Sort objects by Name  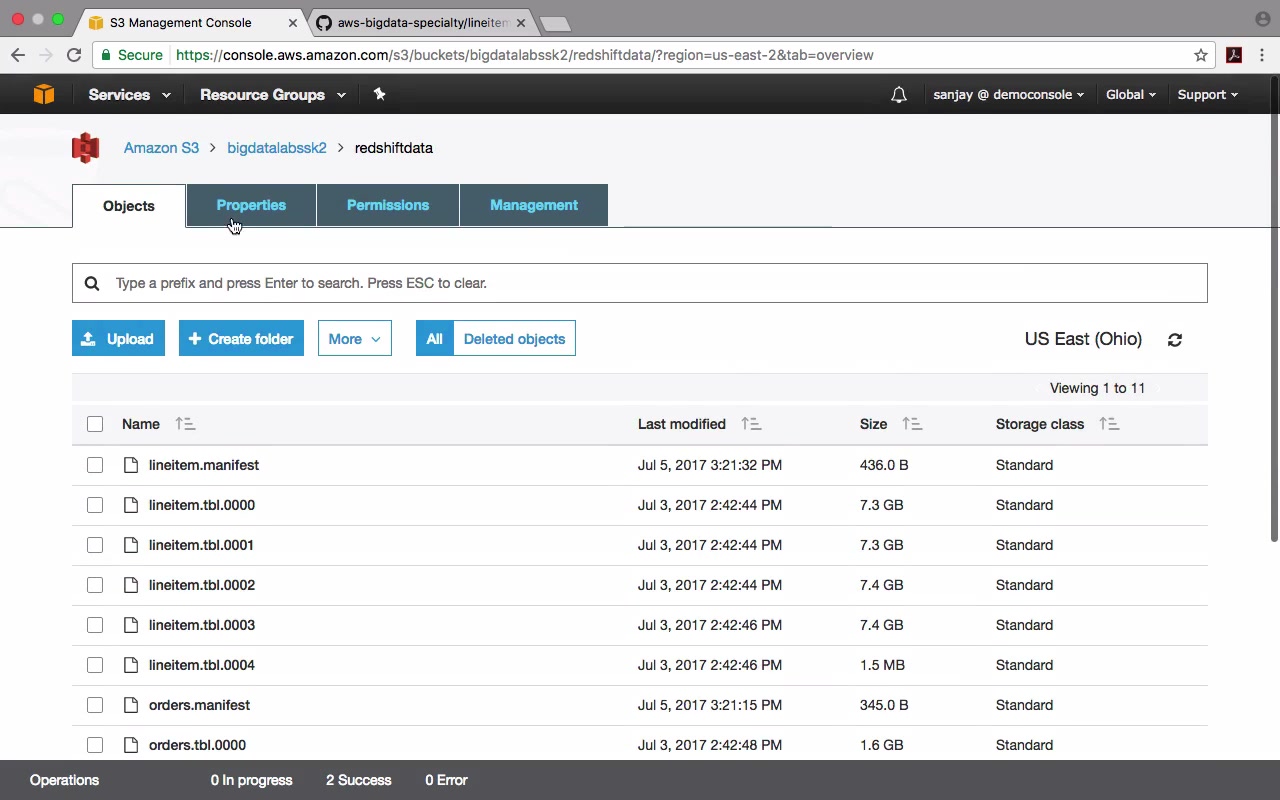(x=185, y=424)
